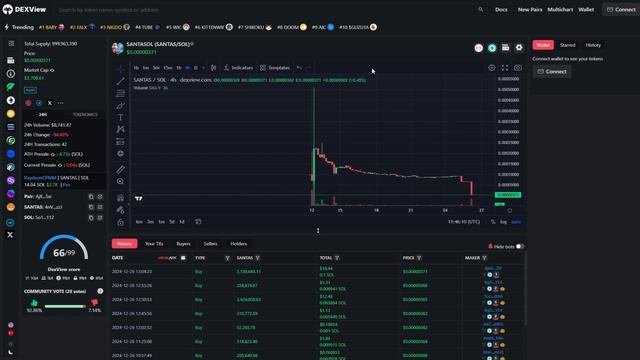
Task: Open the TOKENOMICS tab
Action: click(x=85, y=115)
